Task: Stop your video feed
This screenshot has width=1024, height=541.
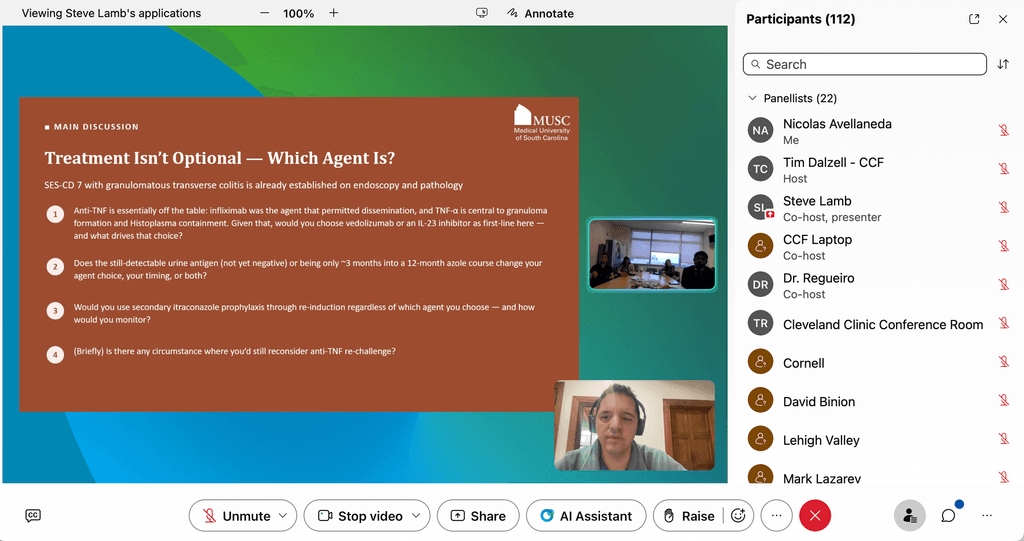Action: [x=360, y=516]
